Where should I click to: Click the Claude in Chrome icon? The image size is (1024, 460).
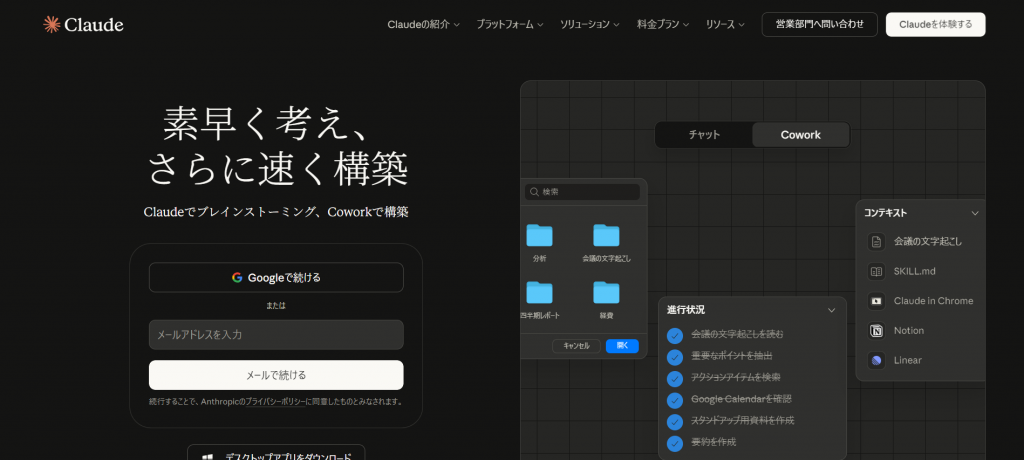(x=876, y=301)
